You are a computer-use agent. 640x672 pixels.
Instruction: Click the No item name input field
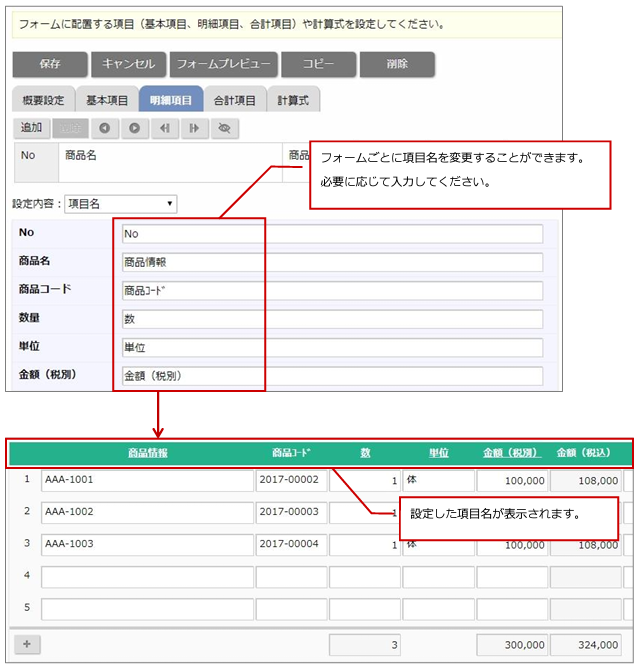tap(332, 234)
